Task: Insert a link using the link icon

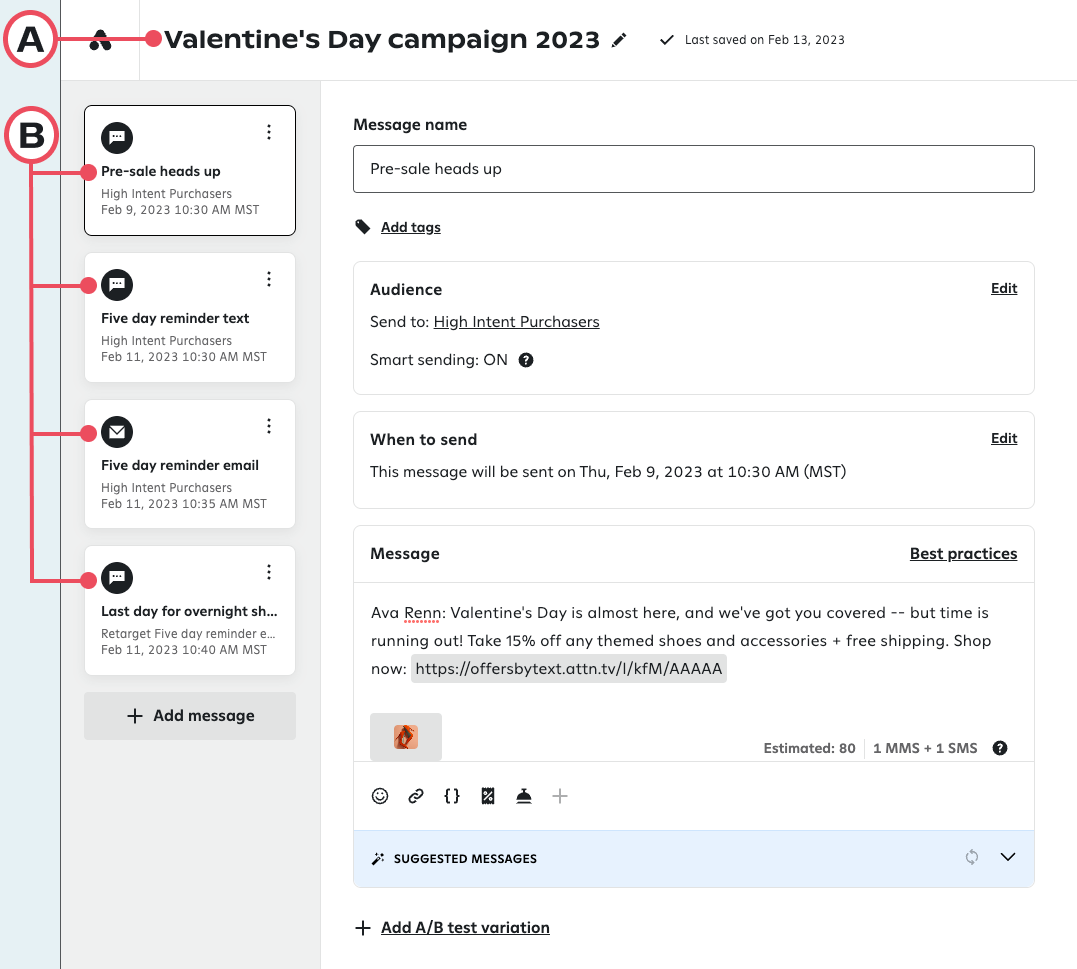Action: pyautogui.click(x=416, y=796)
